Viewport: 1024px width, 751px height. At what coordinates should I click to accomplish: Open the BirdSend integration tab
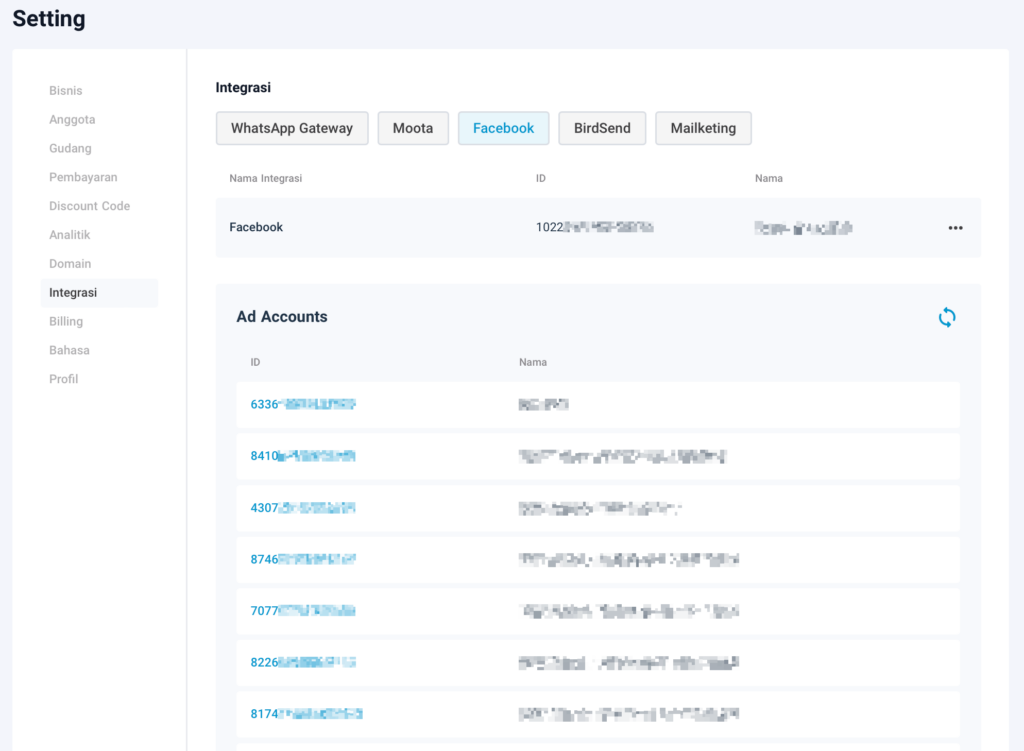click(602, 128)
